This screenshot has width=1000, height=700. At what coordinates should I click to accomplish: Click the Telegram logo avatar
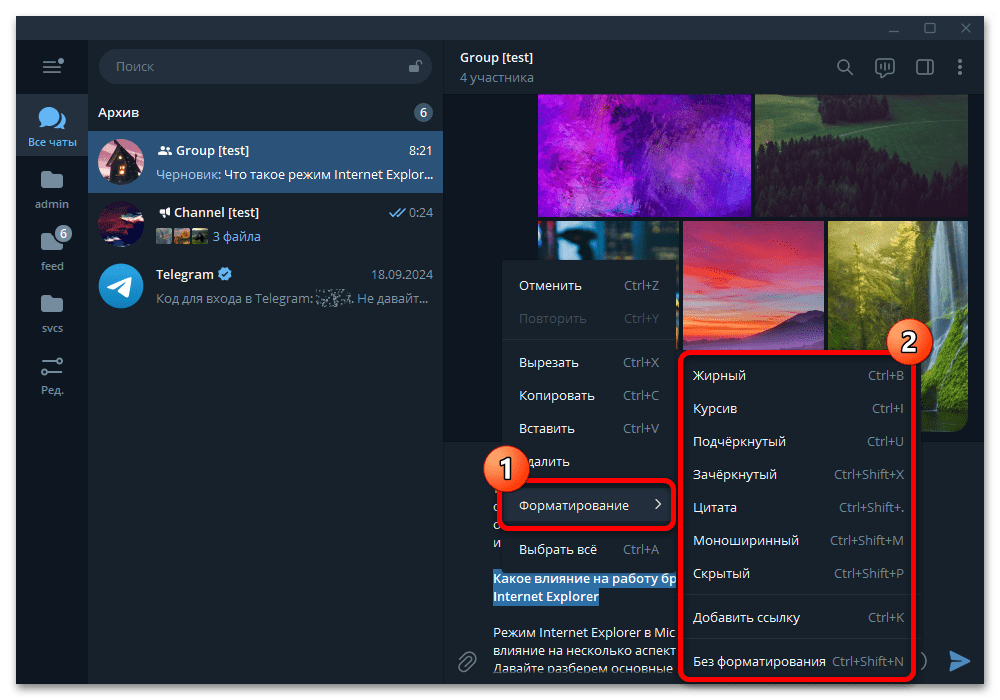(121, 286)
